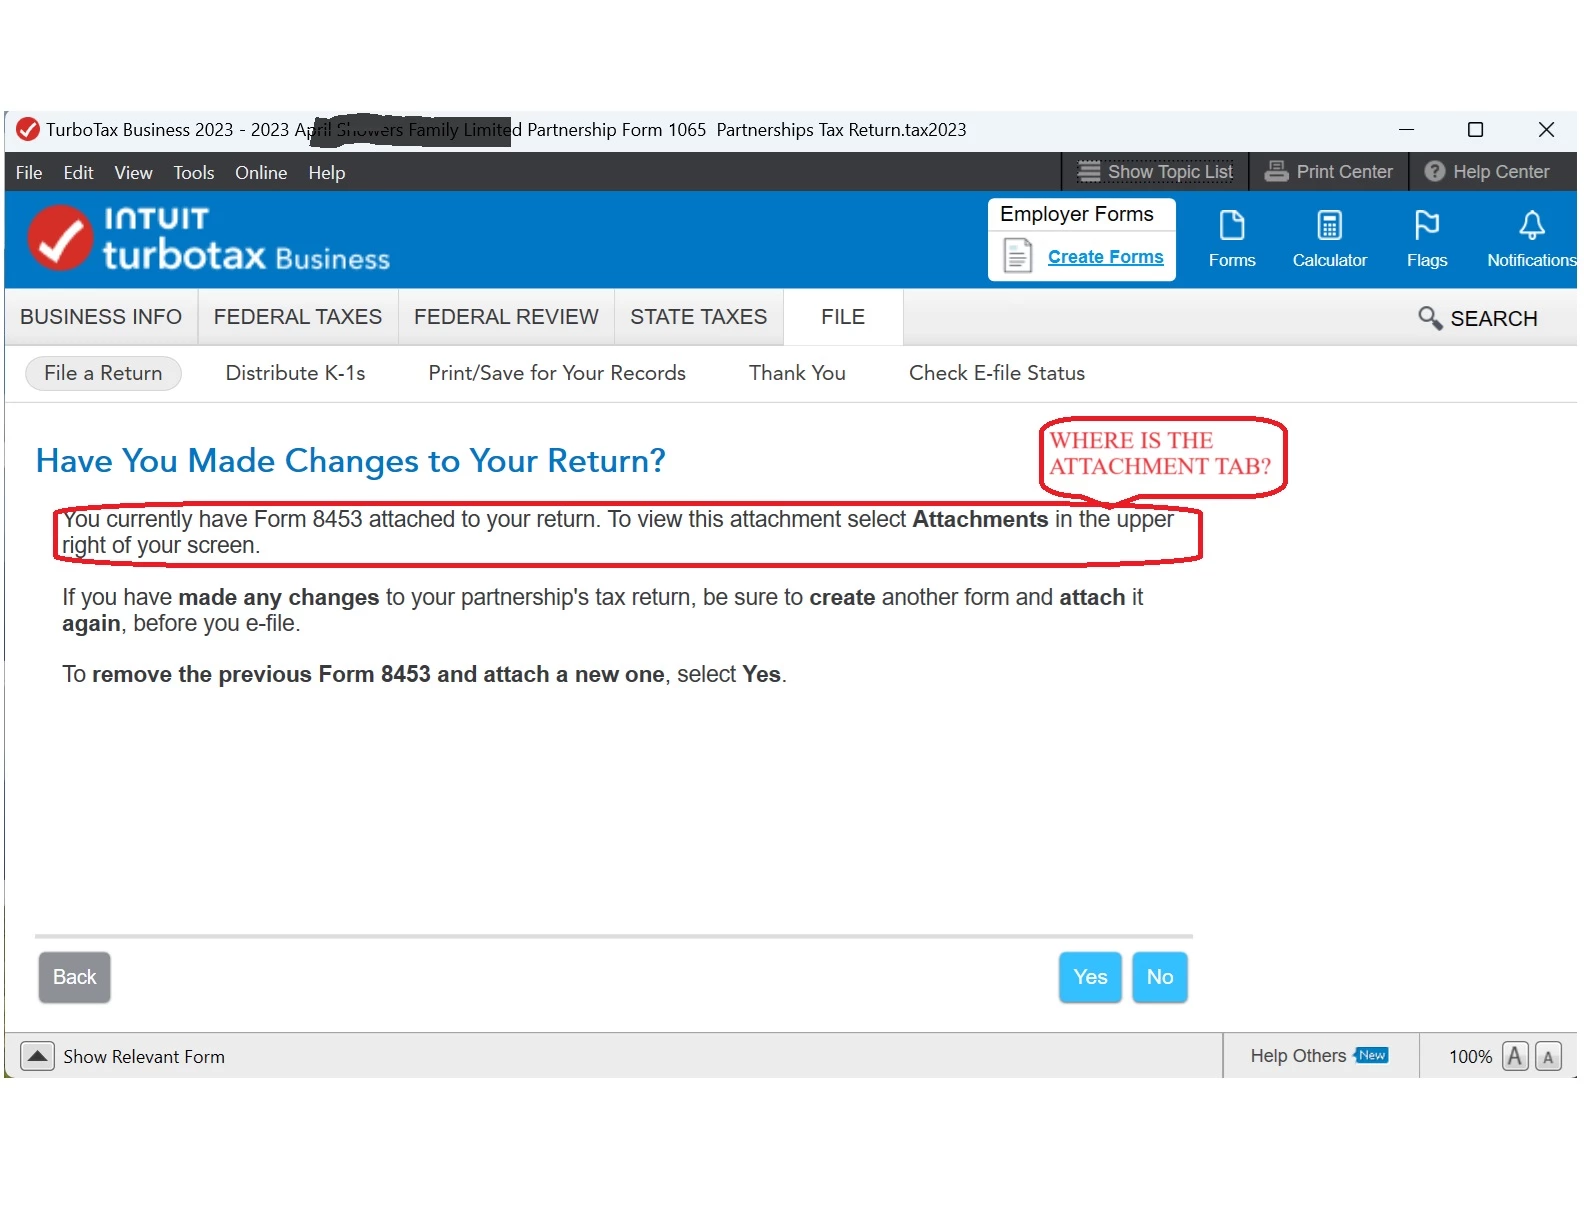
Task: Switch to FEDERAL REVIEW tab
Action: click(x=506, y=317)
